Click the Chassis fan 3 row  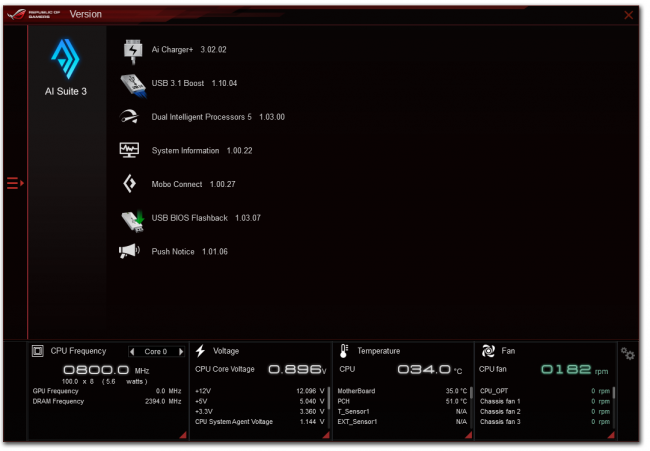pyautogui.click(x=545, y=422)
